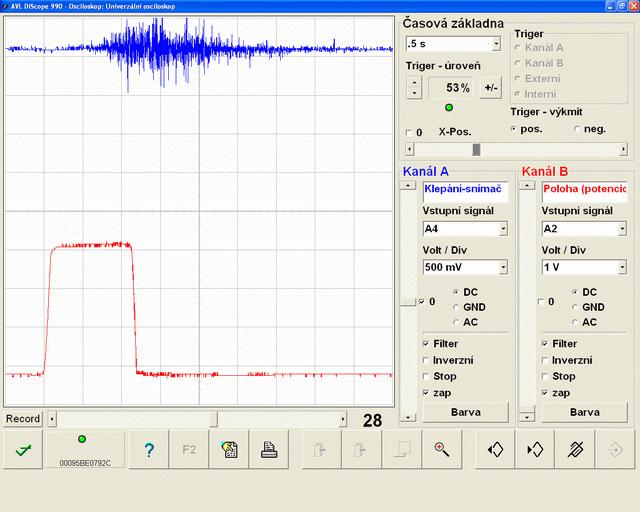This screenshot has width=640, height=512.
Task: Expand Kanál A Volt/Div dropdown
Action: tap(502, 268)
